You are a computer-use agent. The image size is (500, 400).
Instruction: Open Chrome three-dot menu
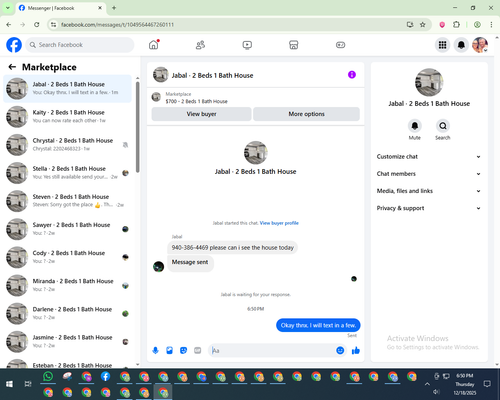click(491, 25)
